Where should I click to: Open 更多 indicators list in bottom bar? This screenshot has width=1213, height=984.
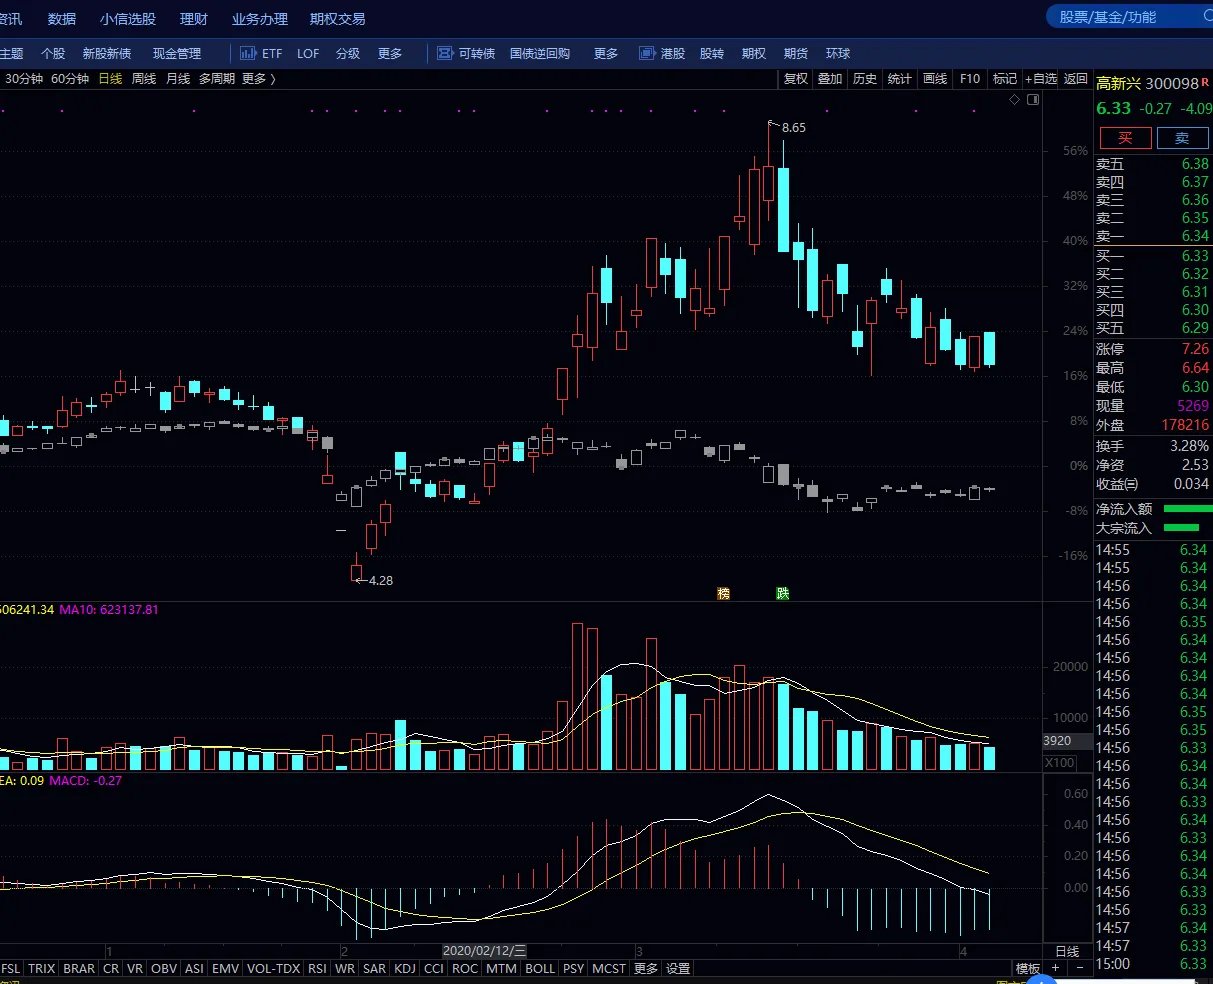(x=646, y=968)
